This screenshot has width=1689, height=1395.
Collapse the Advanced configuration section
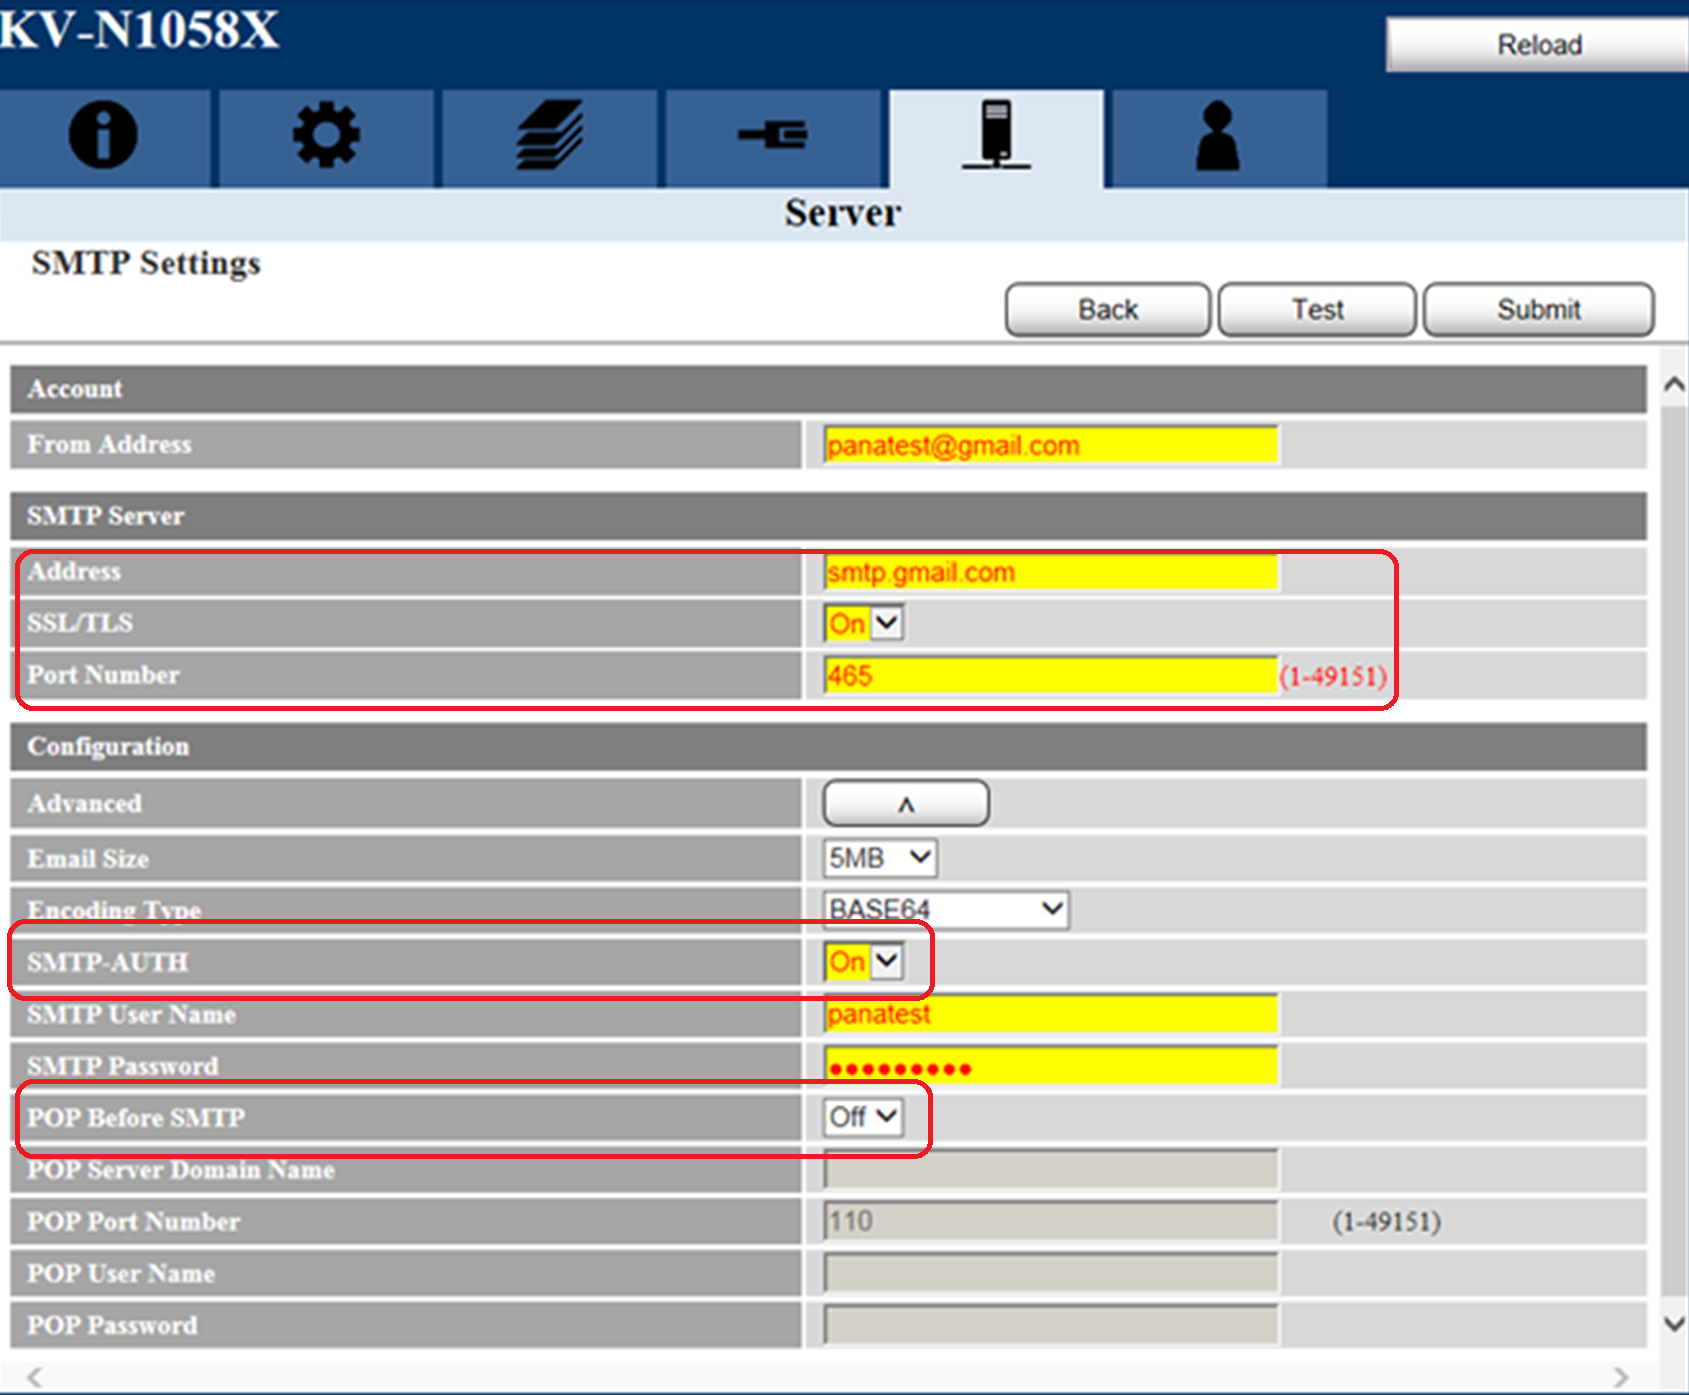click(x=906, y=804)
